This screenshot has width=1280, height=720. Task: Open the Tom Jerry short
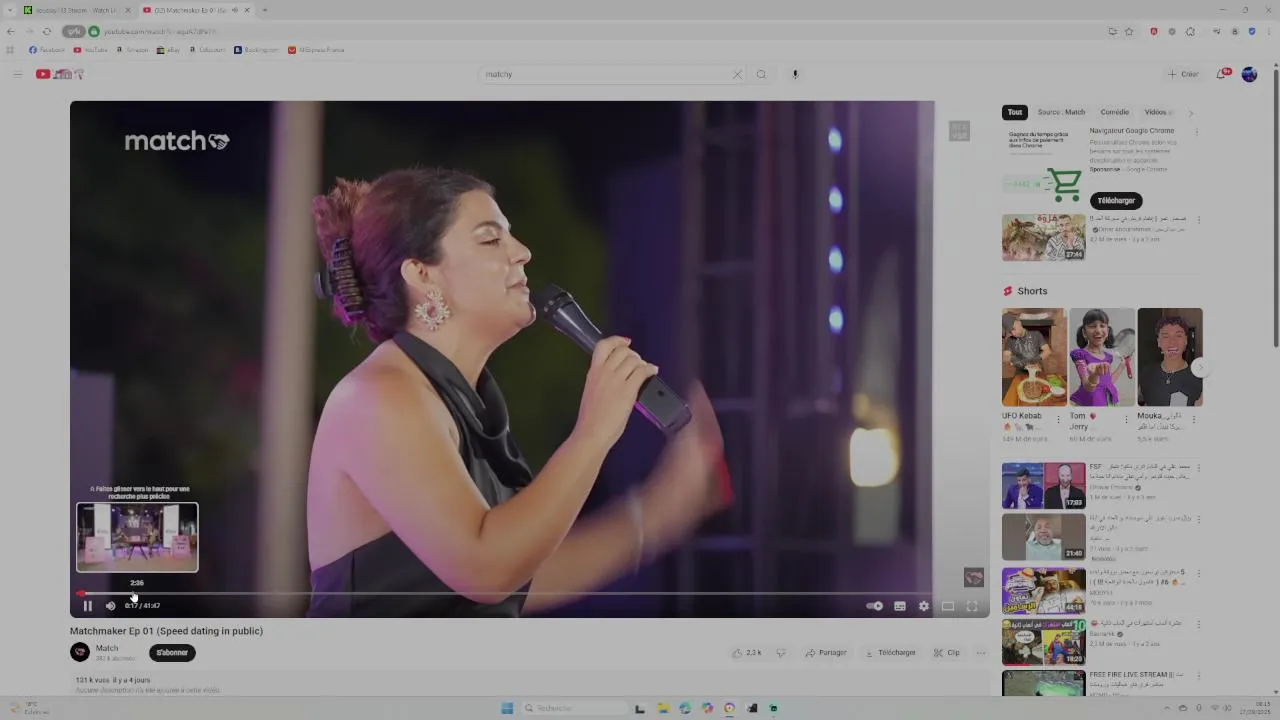coord(1102,357)
